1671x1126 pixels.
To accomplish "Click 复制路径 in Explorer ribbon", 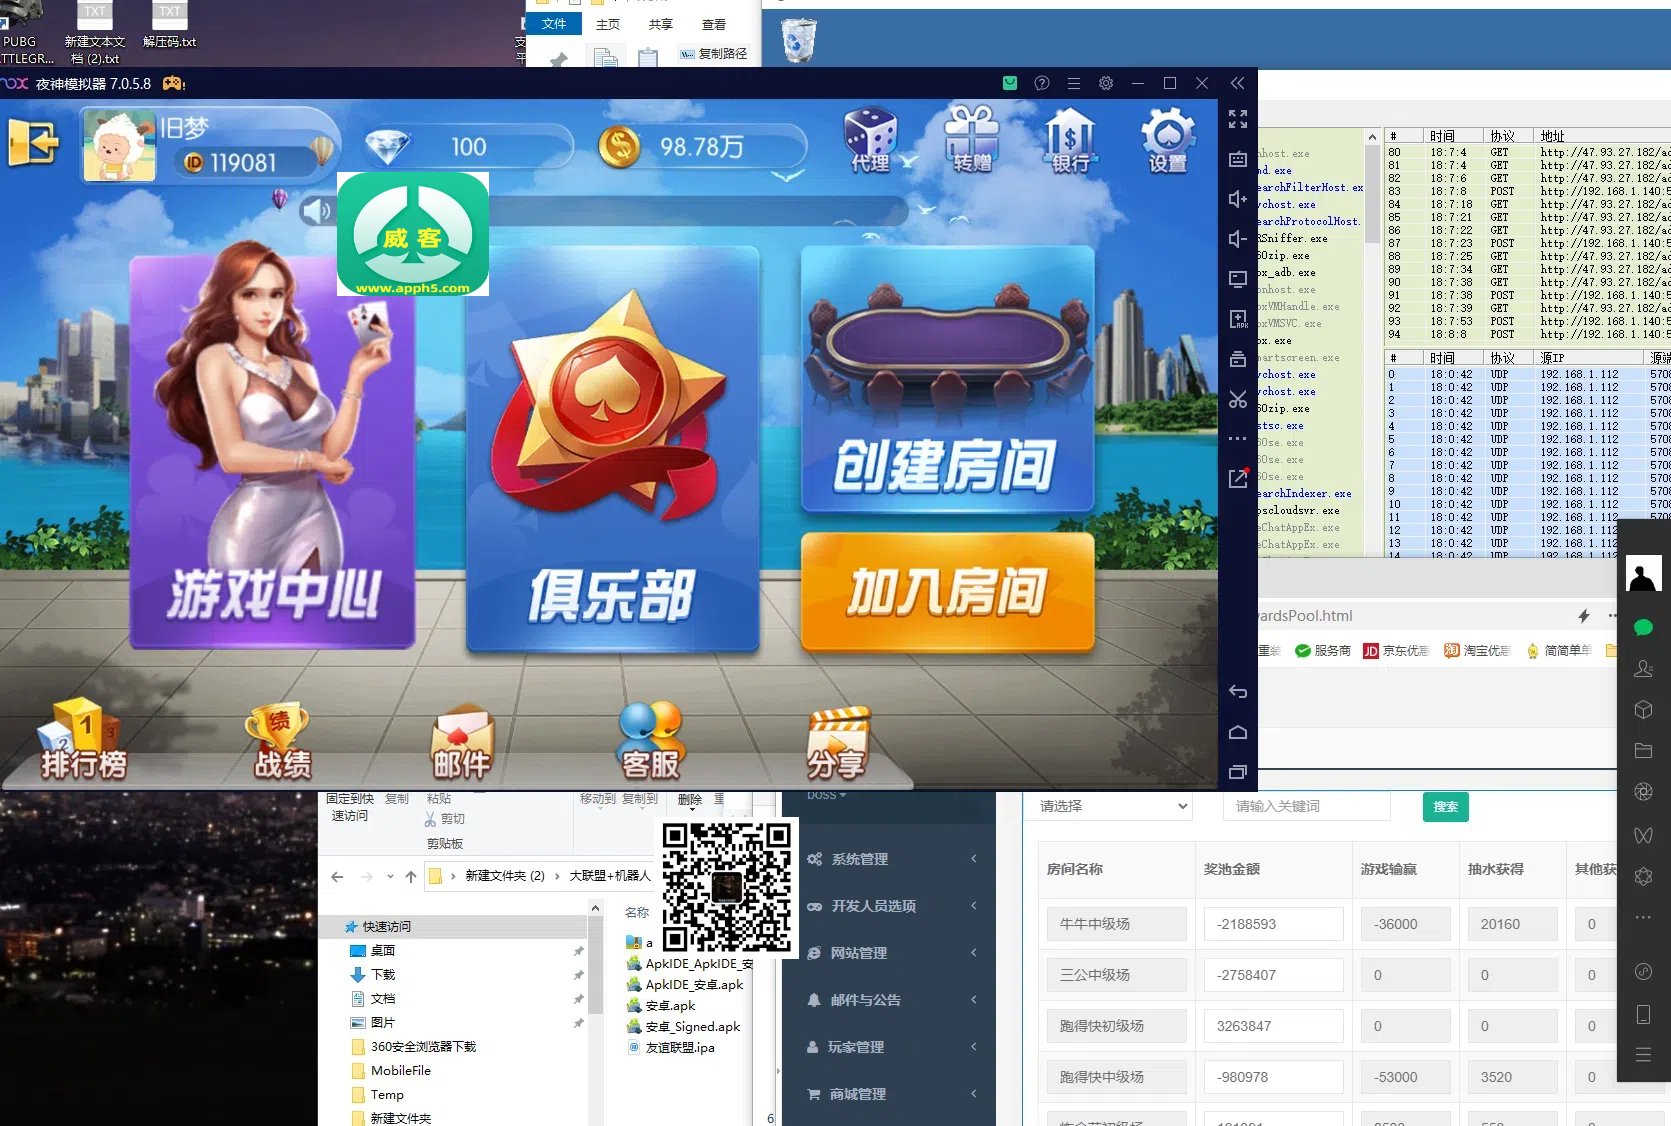I will click(x=714, y=54).
